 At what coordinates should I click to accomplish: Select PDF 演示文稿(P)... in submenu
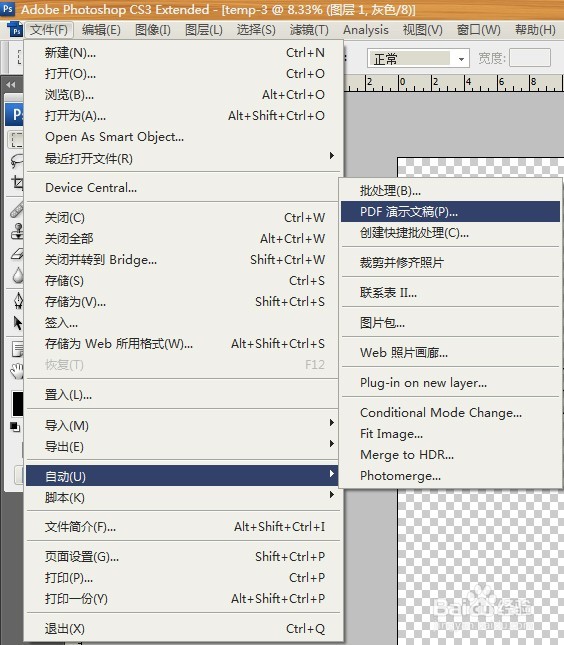click(x=450, y=211)
